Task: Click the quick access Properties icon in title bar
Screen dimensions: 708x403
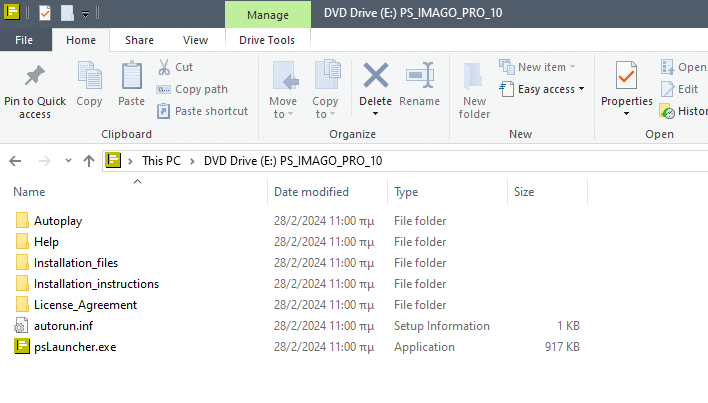Action: coord(45,13)
